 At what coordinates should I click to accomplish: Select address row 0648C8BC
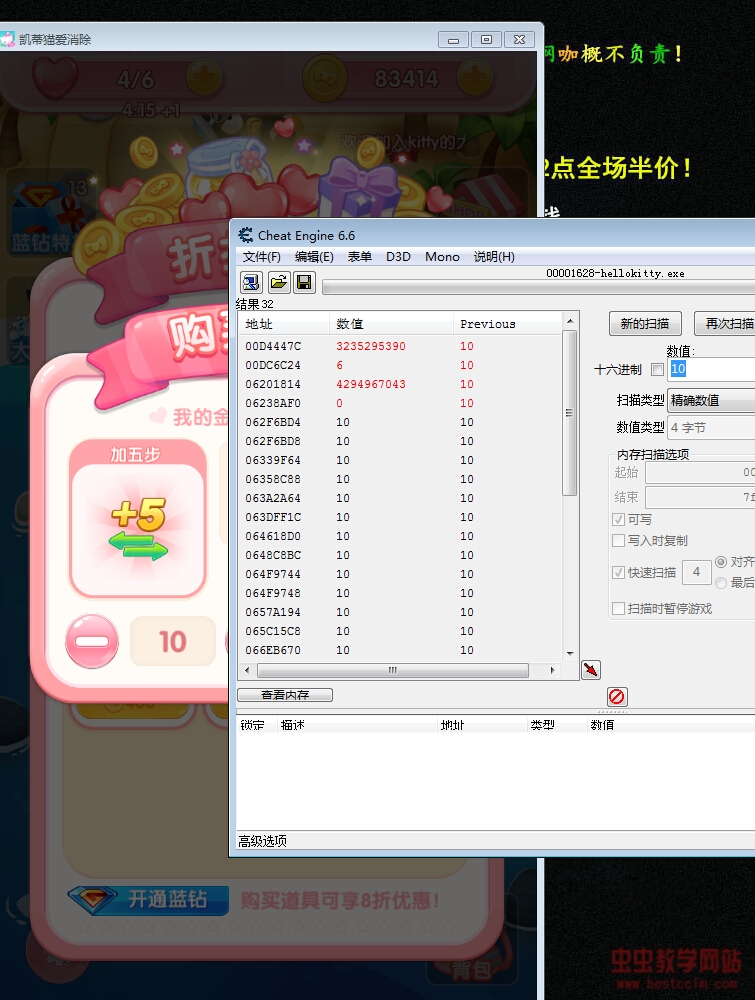(x=400, y=555)
